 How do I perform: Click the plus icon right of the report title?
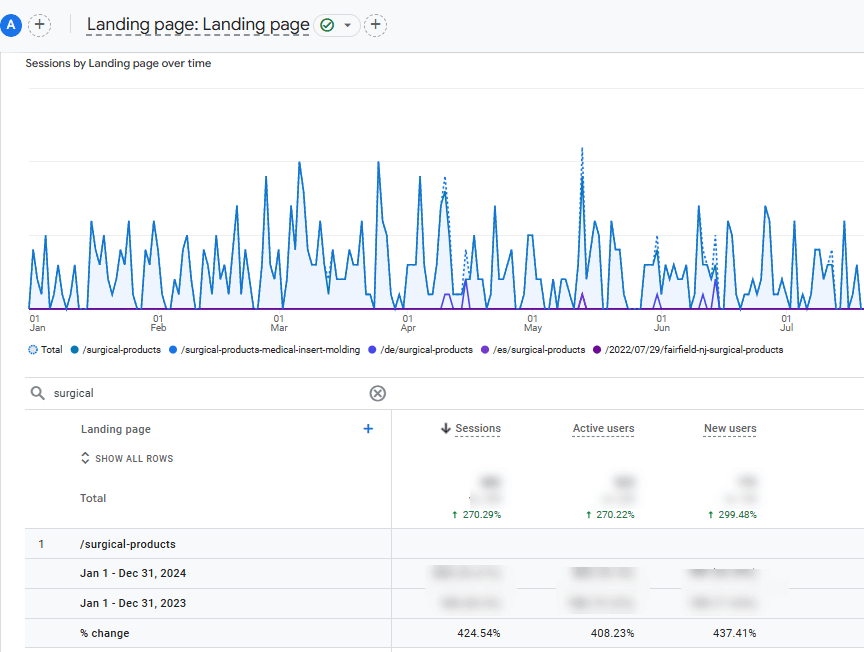click(x=375, y=25)
